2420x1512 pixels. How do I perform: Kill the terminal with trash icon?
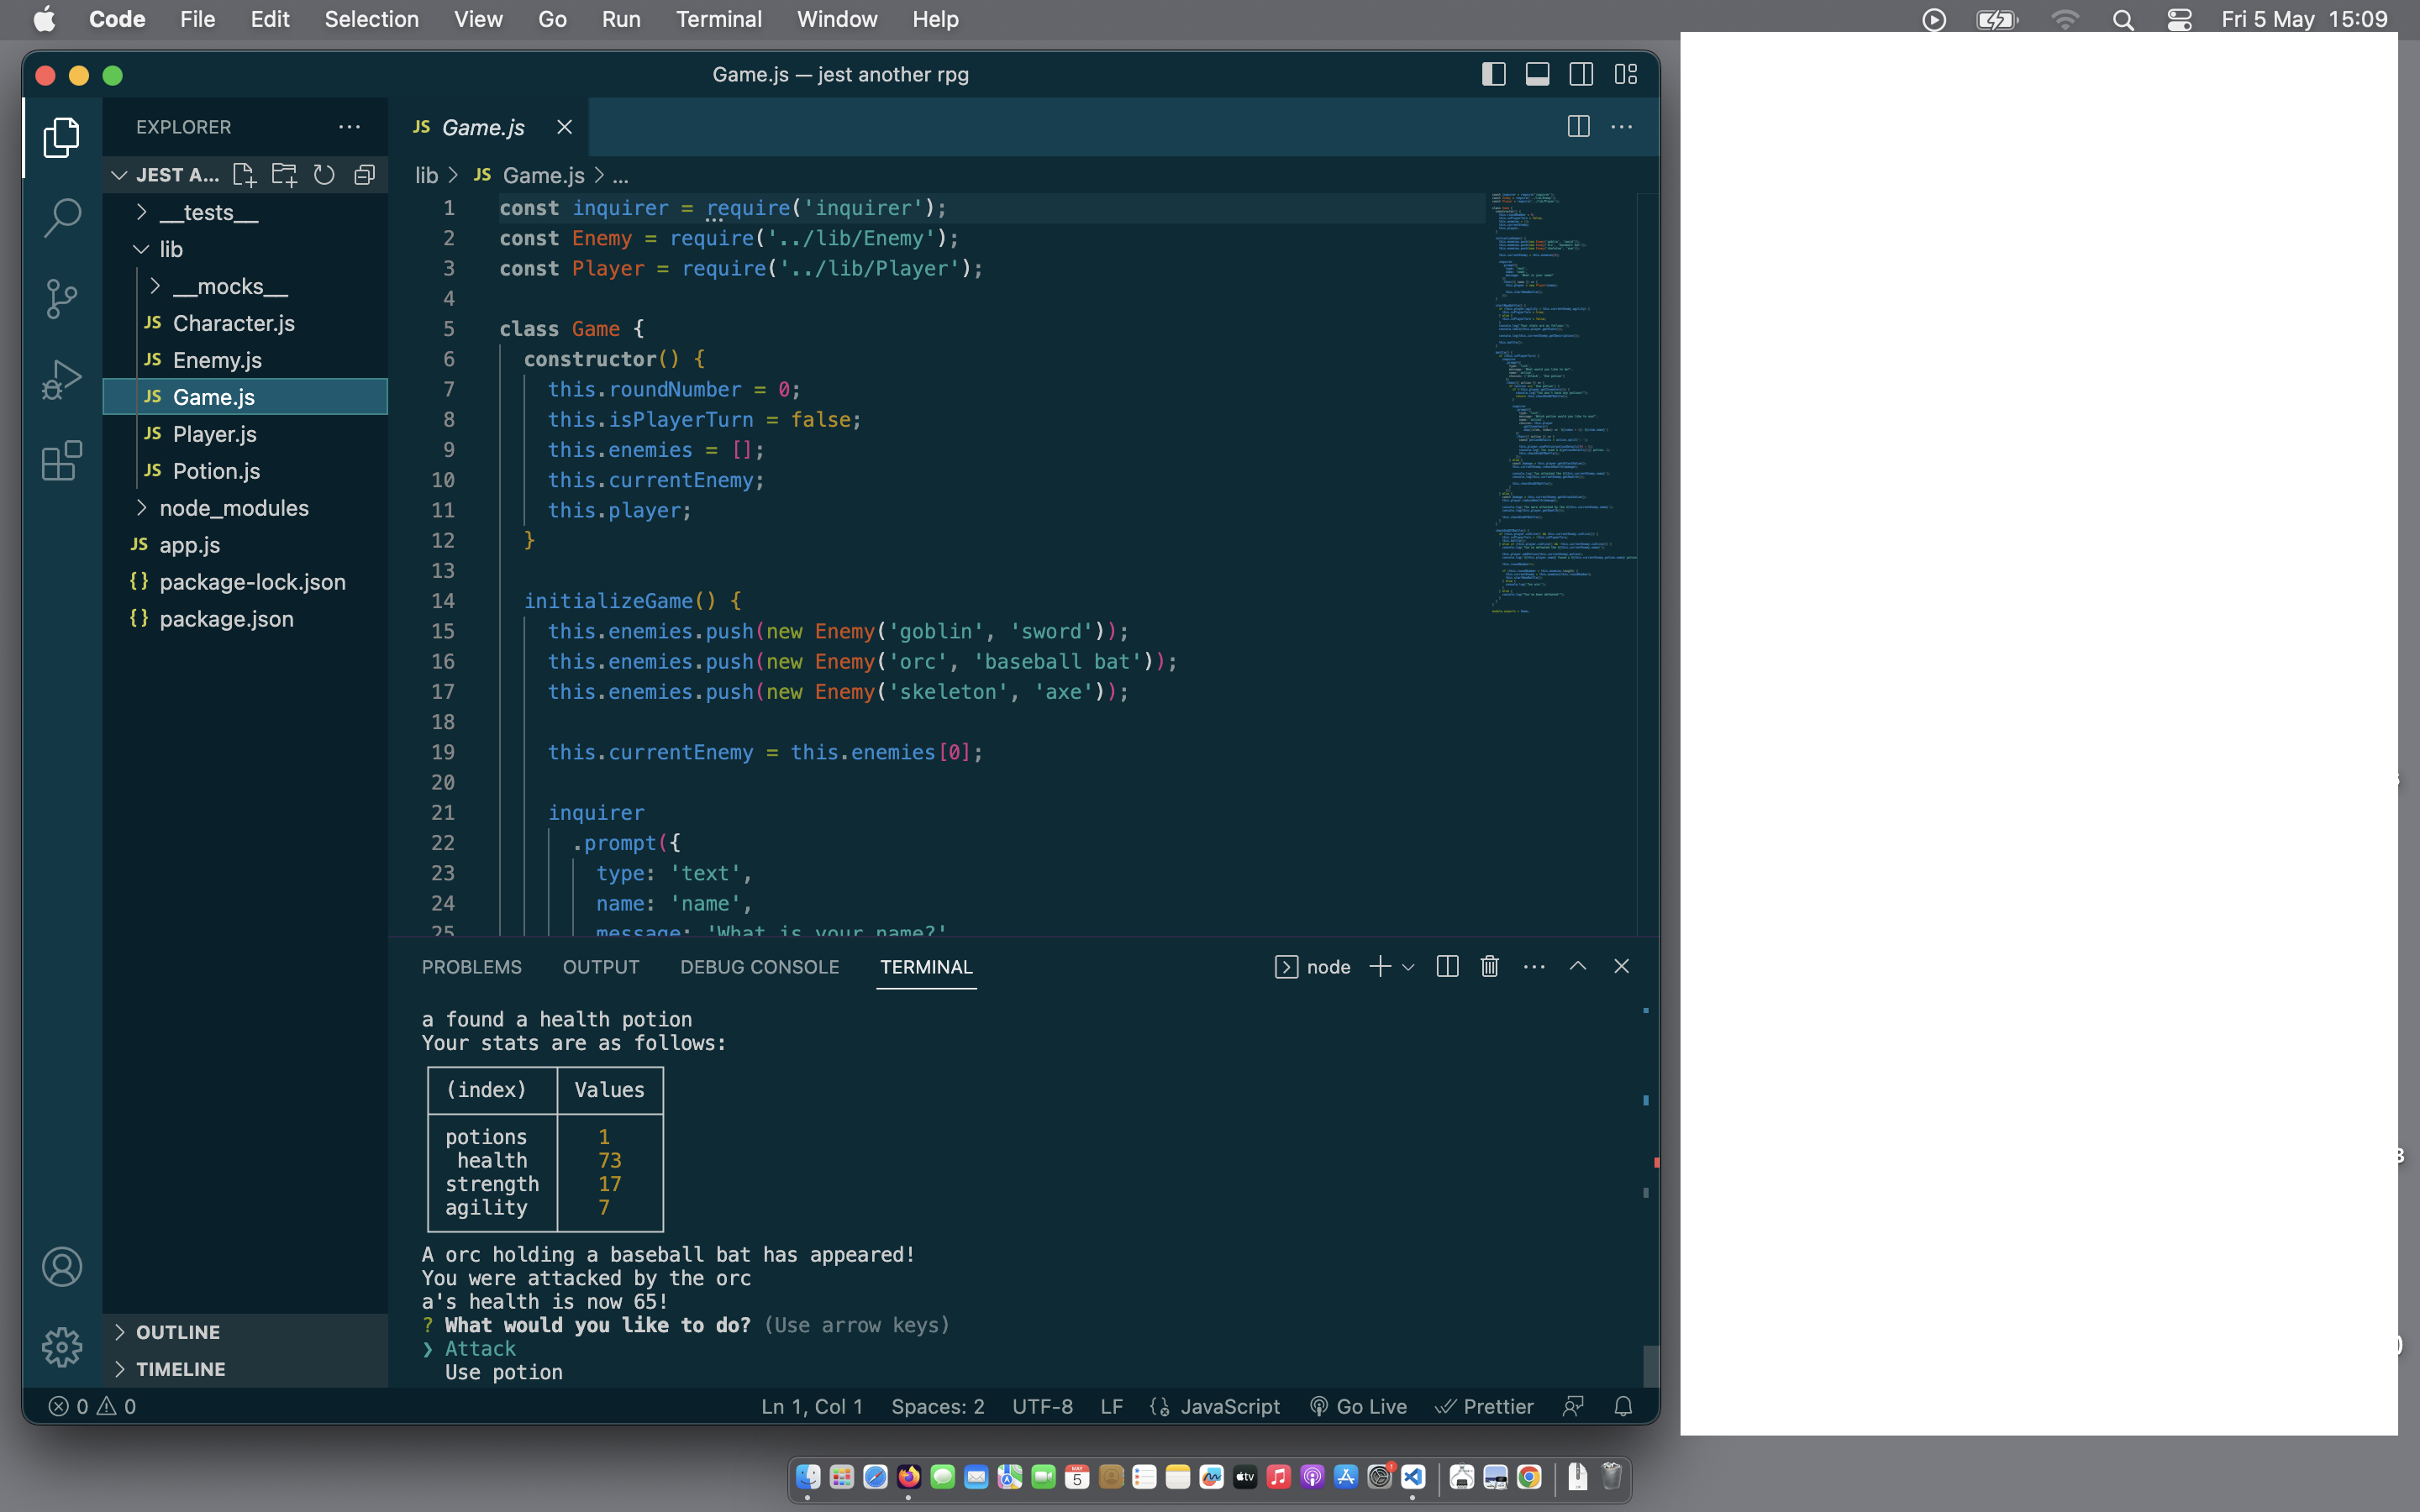(1490, 966)
